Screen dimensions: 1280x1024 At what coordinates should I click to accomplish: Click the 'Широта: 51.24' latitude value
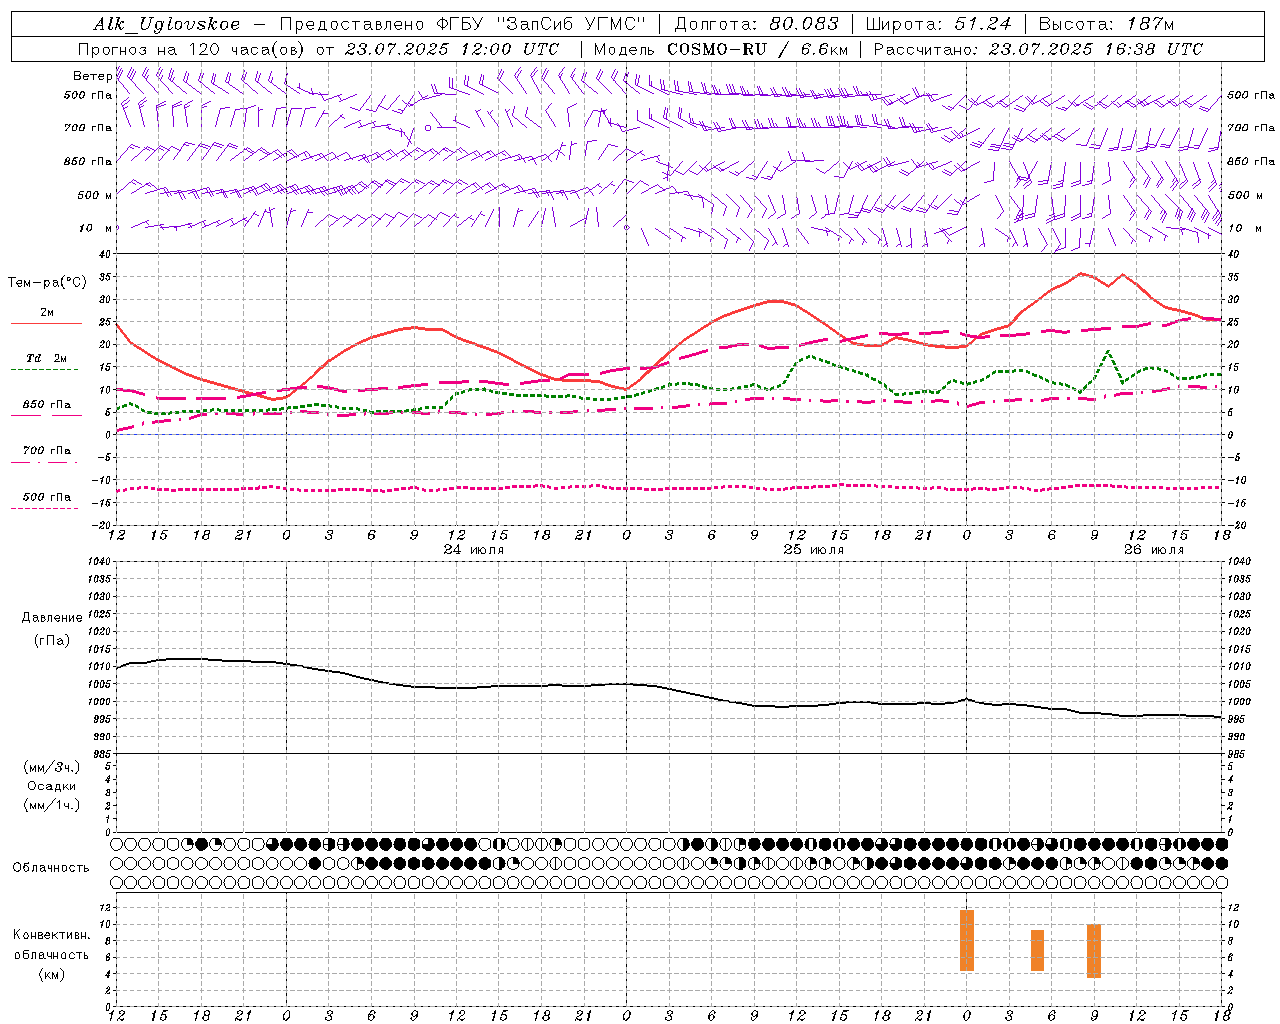tap(938, 25)
